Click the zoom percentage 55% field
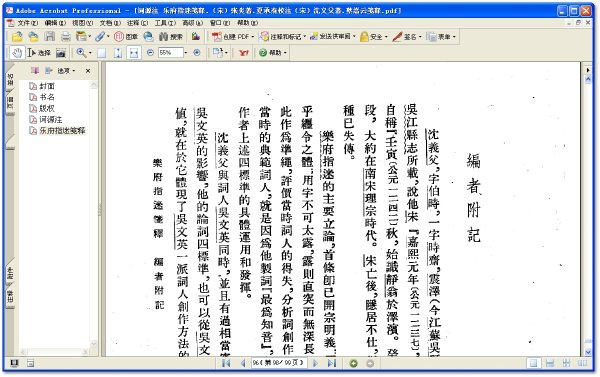This screenshot has width=600, height=377. pos(171,53)
